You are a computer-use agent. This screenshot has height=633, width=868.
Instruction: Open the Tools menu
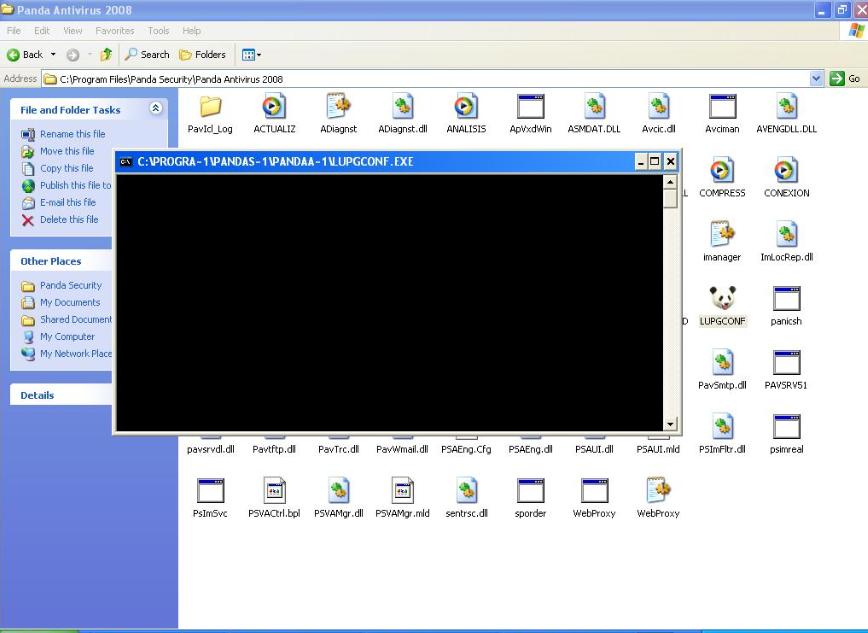[x=158, y=31]
